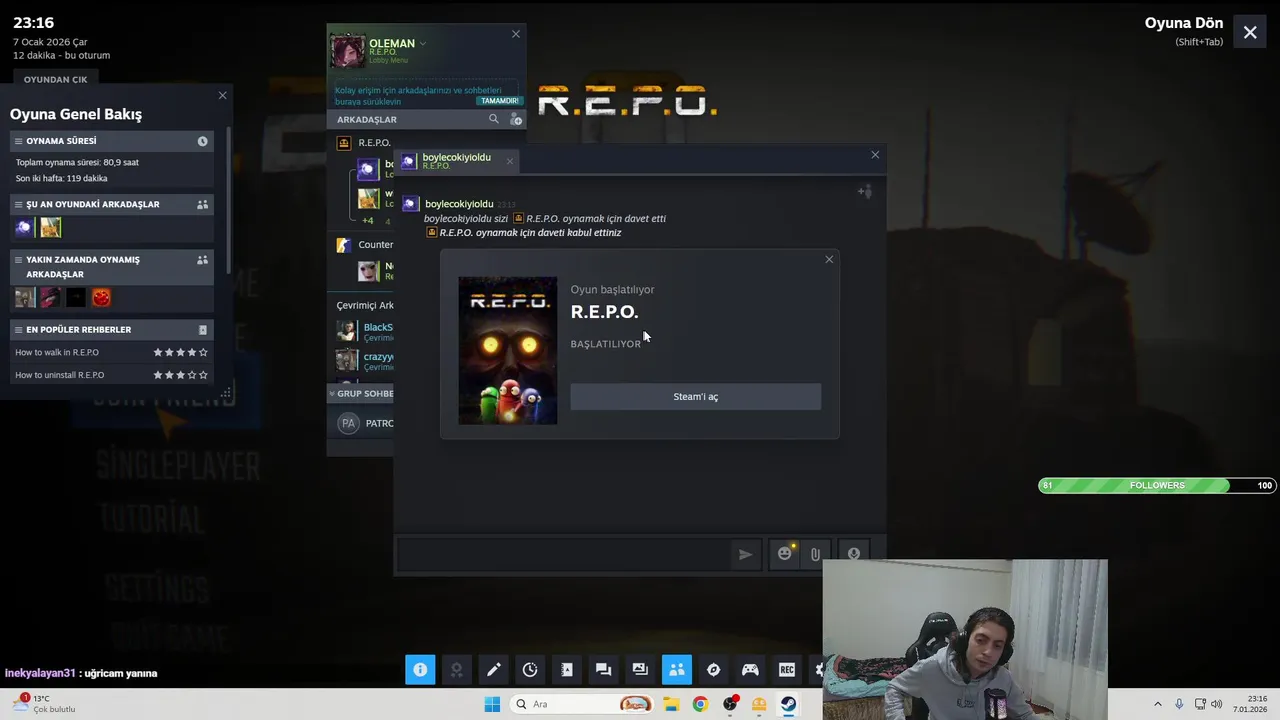This screenshot has height=720, width=1280.
Task: Close the Oyuna Genel Bakış panel
Action: 222,96
